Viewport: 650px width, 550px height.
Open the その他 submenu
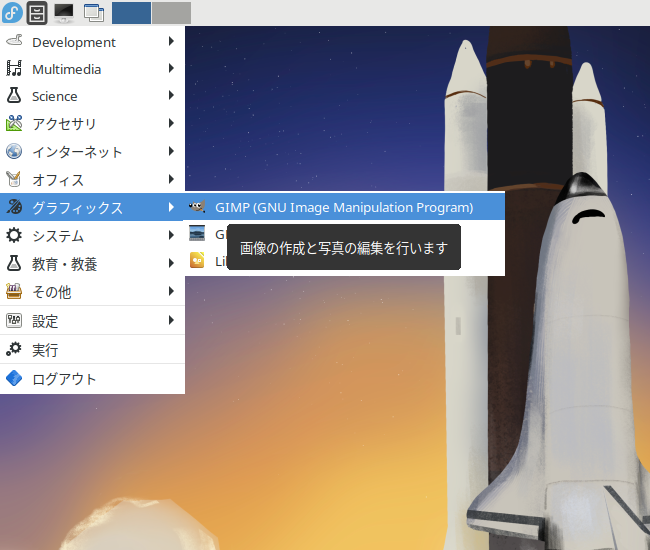[92, 291]
